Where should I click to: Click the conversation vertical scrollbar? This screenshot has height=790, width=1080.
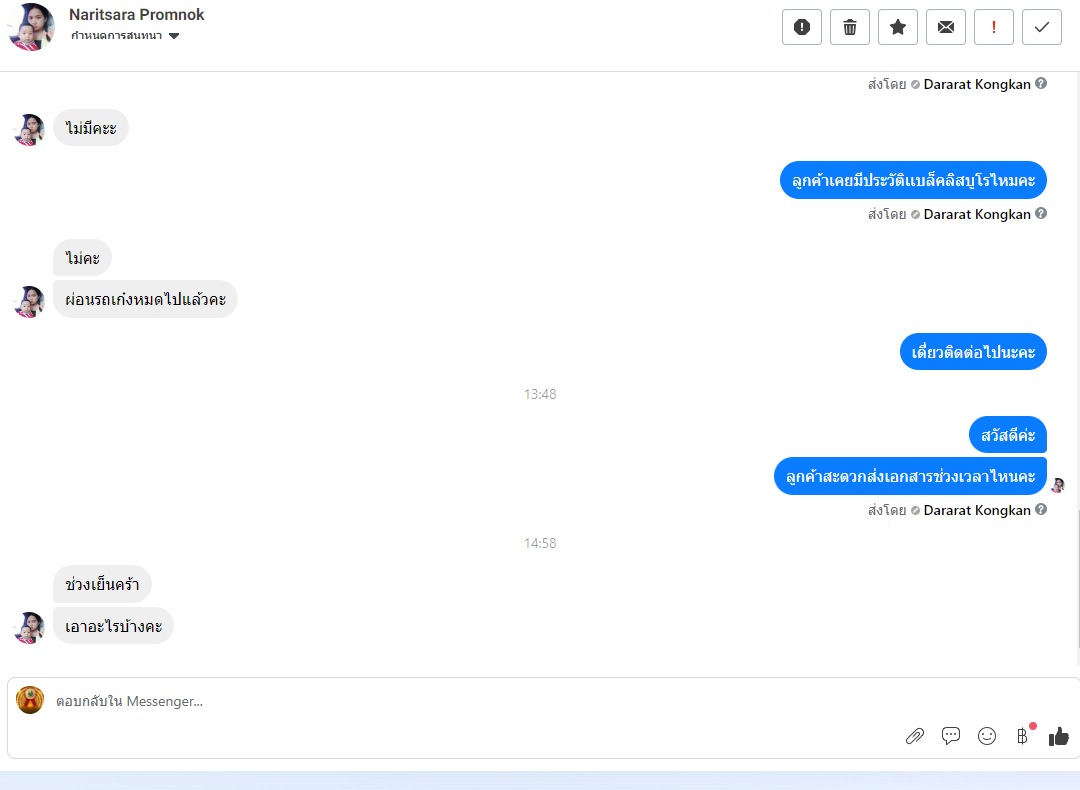coord(1078,579)
